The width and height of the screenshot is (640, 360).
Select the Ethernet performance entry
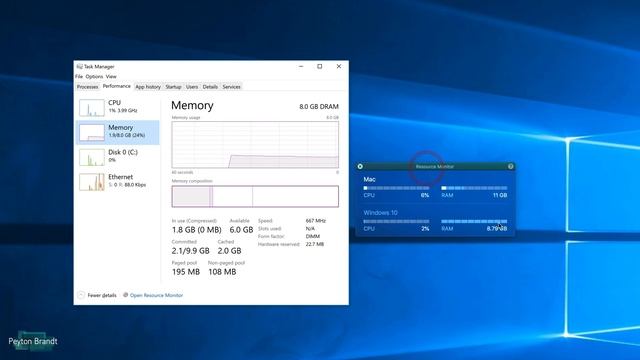(118, 182)
